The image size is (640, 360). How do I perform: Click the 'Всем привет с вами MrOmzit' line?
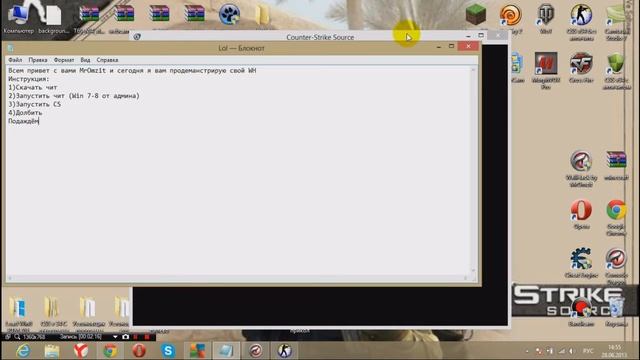coord(132,70)
